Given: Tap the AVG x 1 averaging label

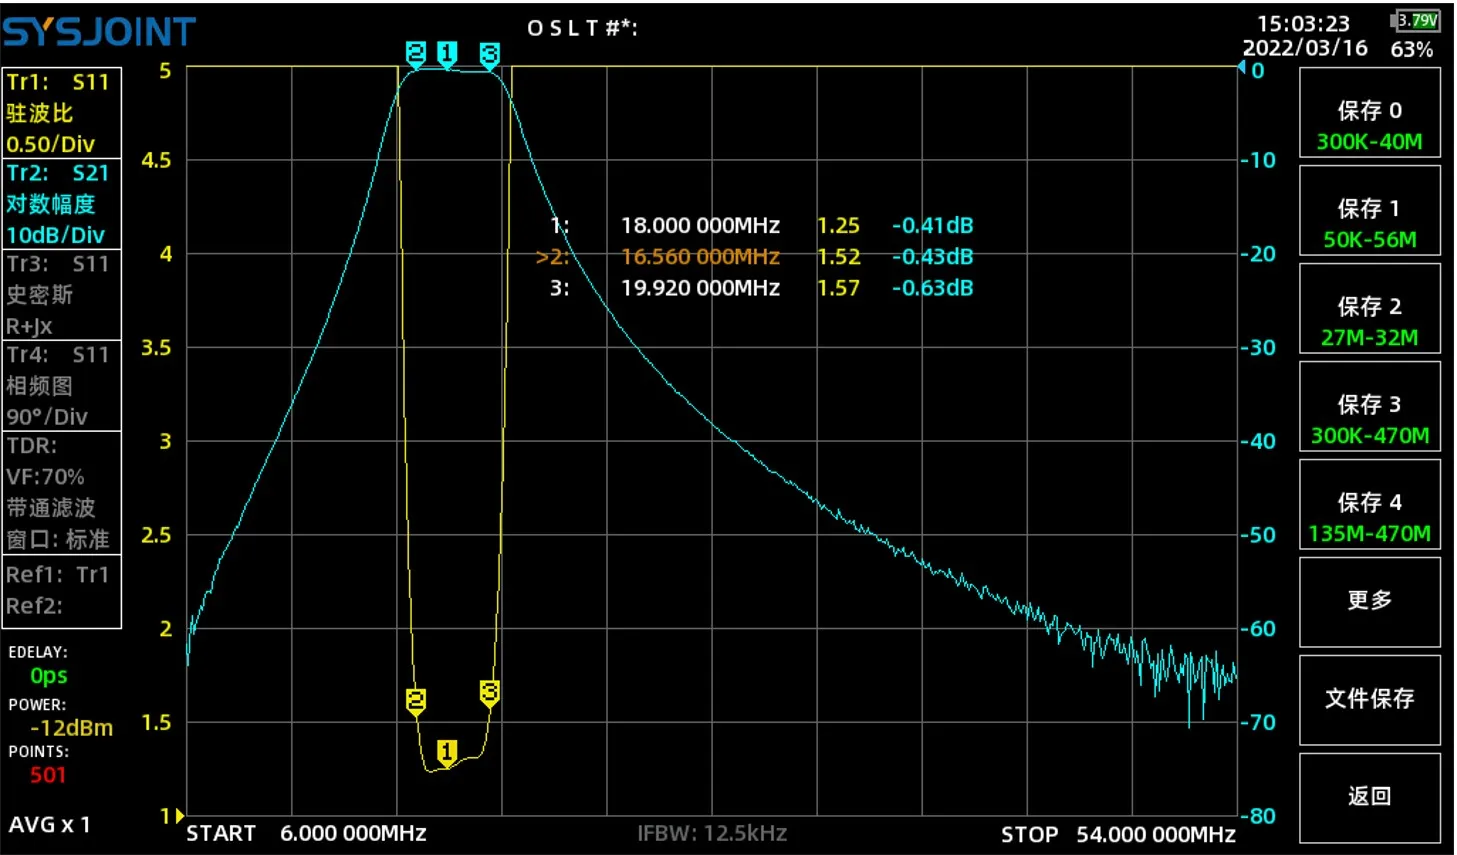Looking at the screenshot, I should pyautogui.click(x=50, y=825).
